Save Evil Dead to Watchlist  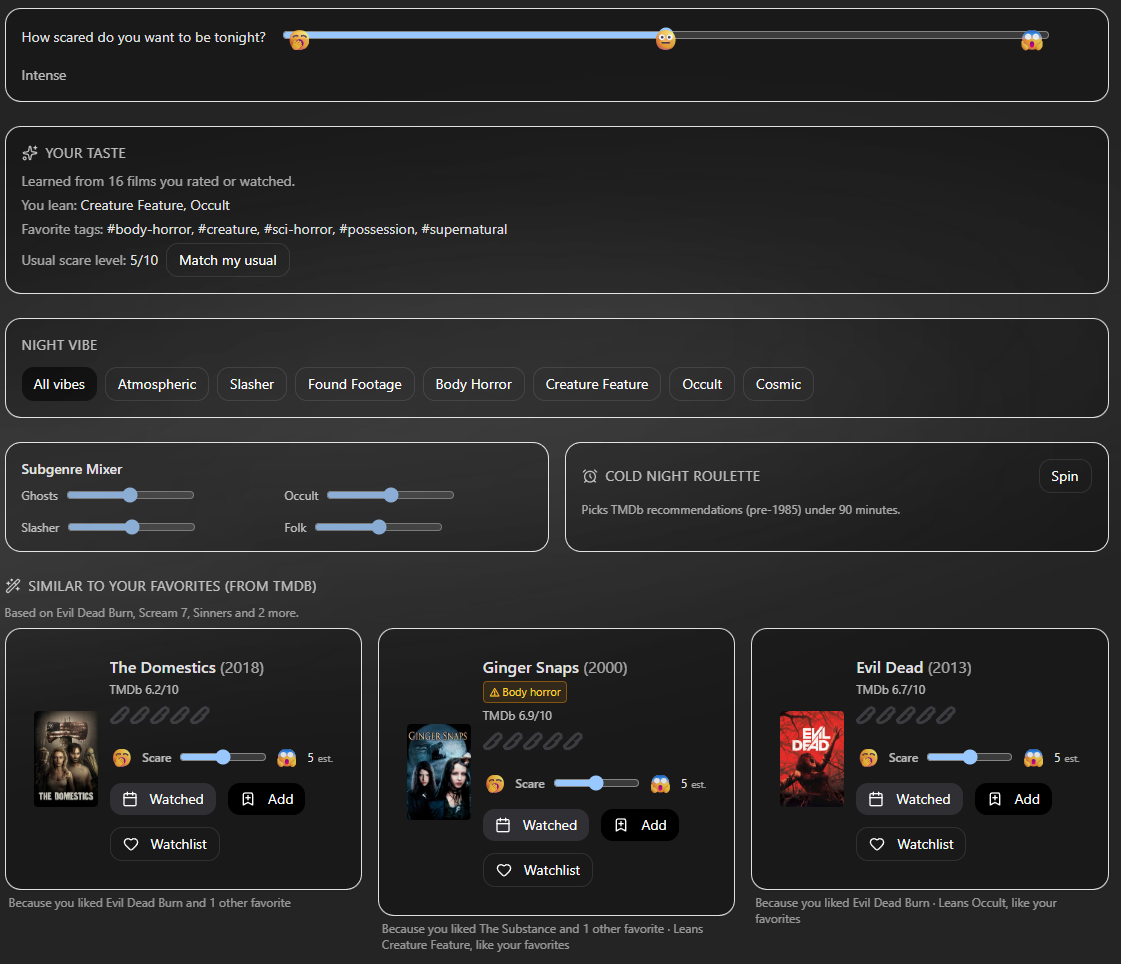click(x=912, y=845)
